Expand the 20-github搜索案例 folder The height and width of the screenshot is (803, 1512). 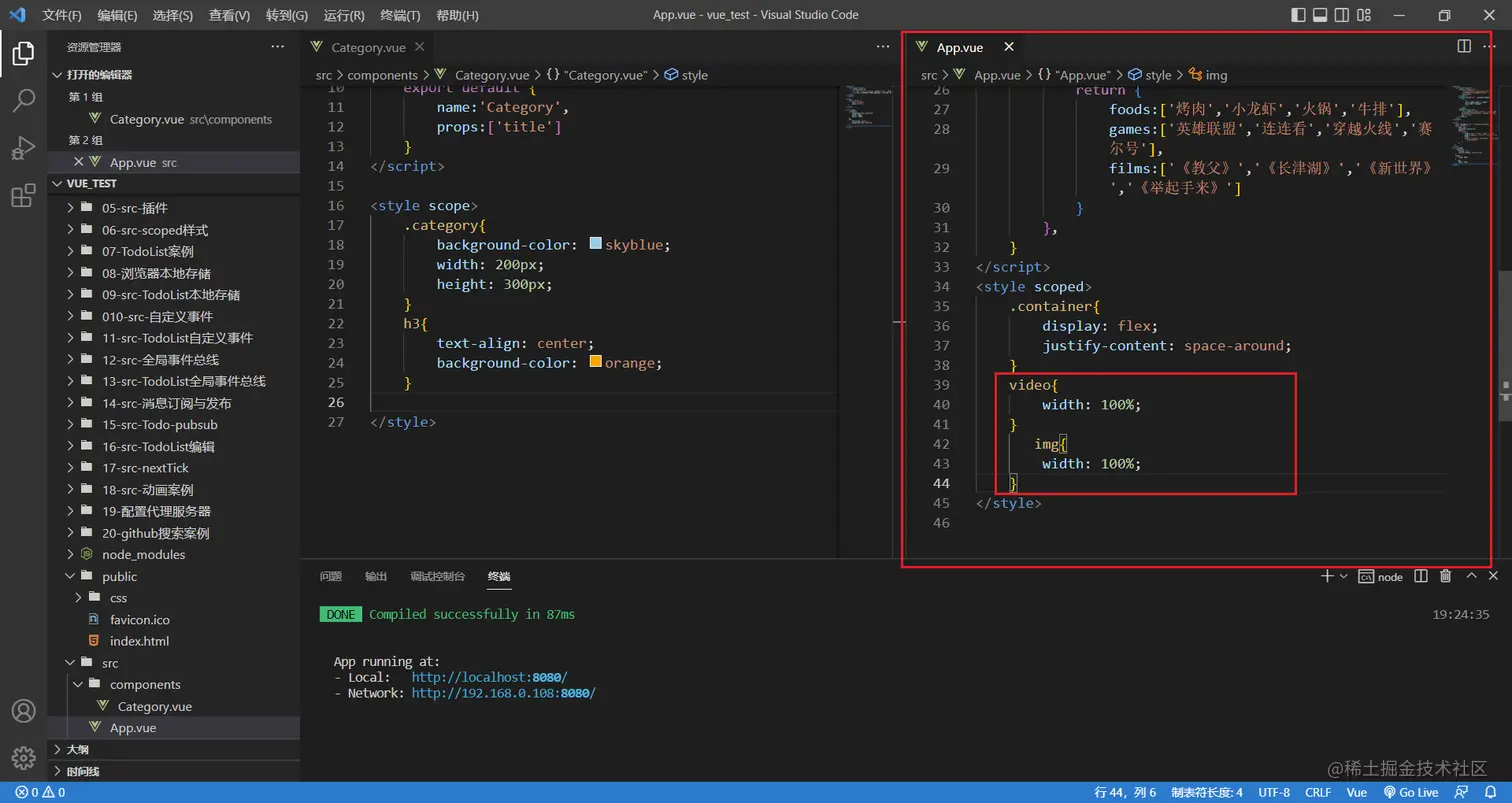click(x=174, y=533)
